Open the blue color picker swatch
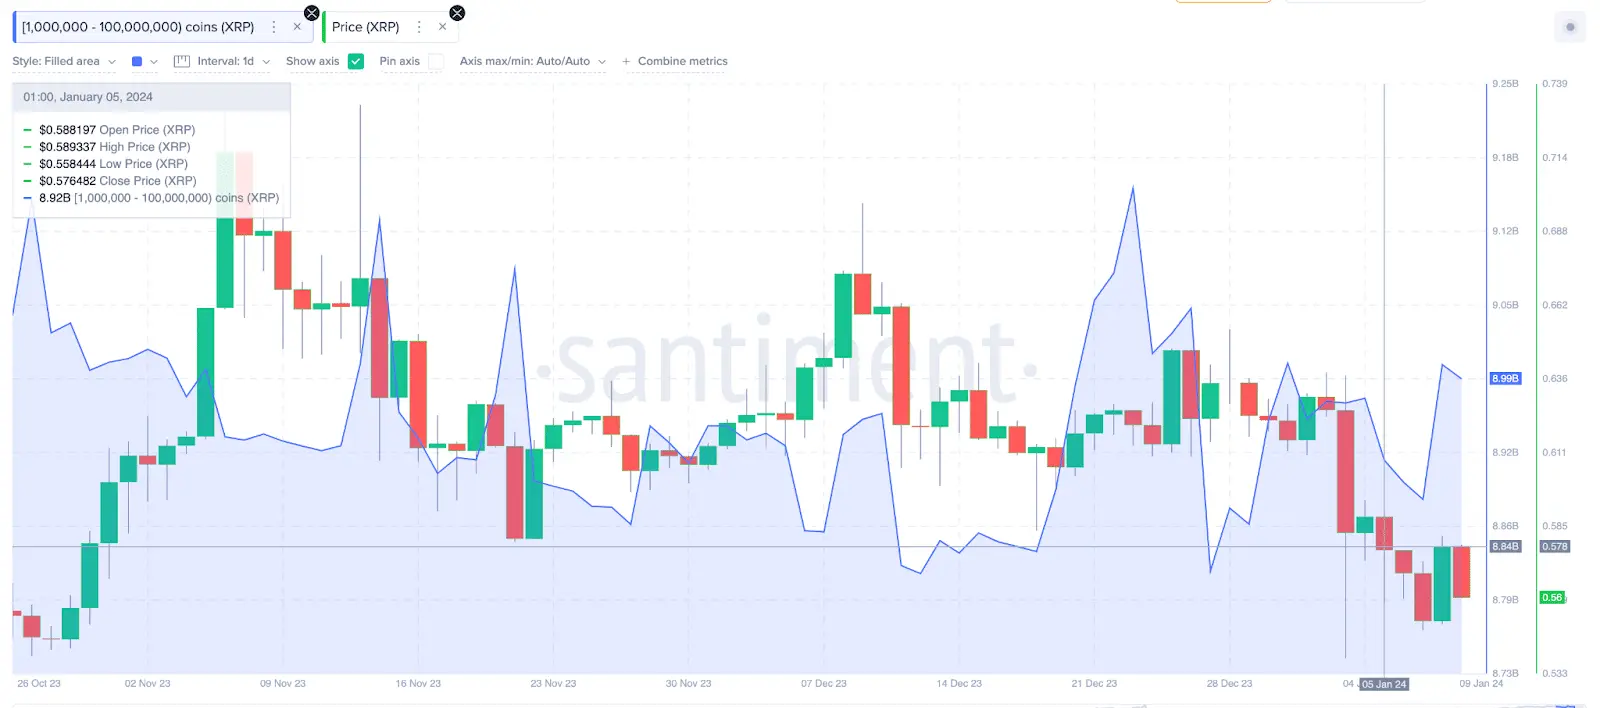Viewport: 1600px width, 708px height. tap(137, 61)
